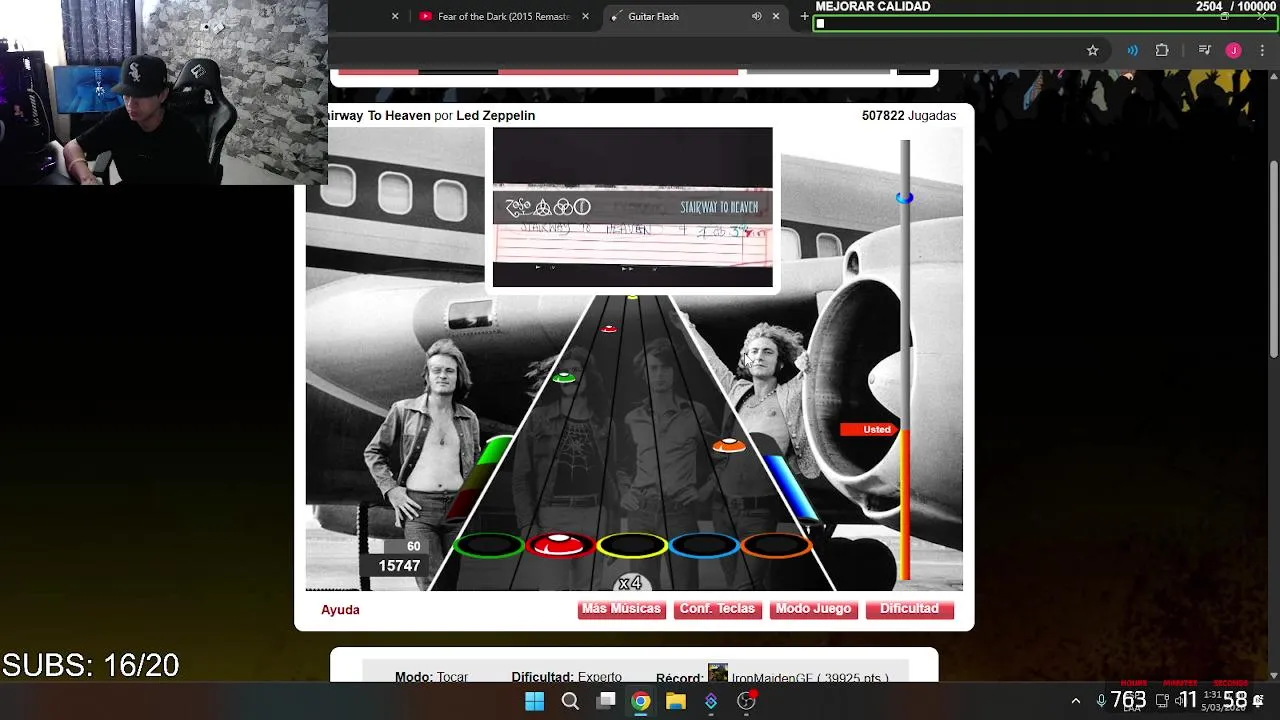
Task: Click the Modo: Tocar text
Action: [x=431, y=677]
